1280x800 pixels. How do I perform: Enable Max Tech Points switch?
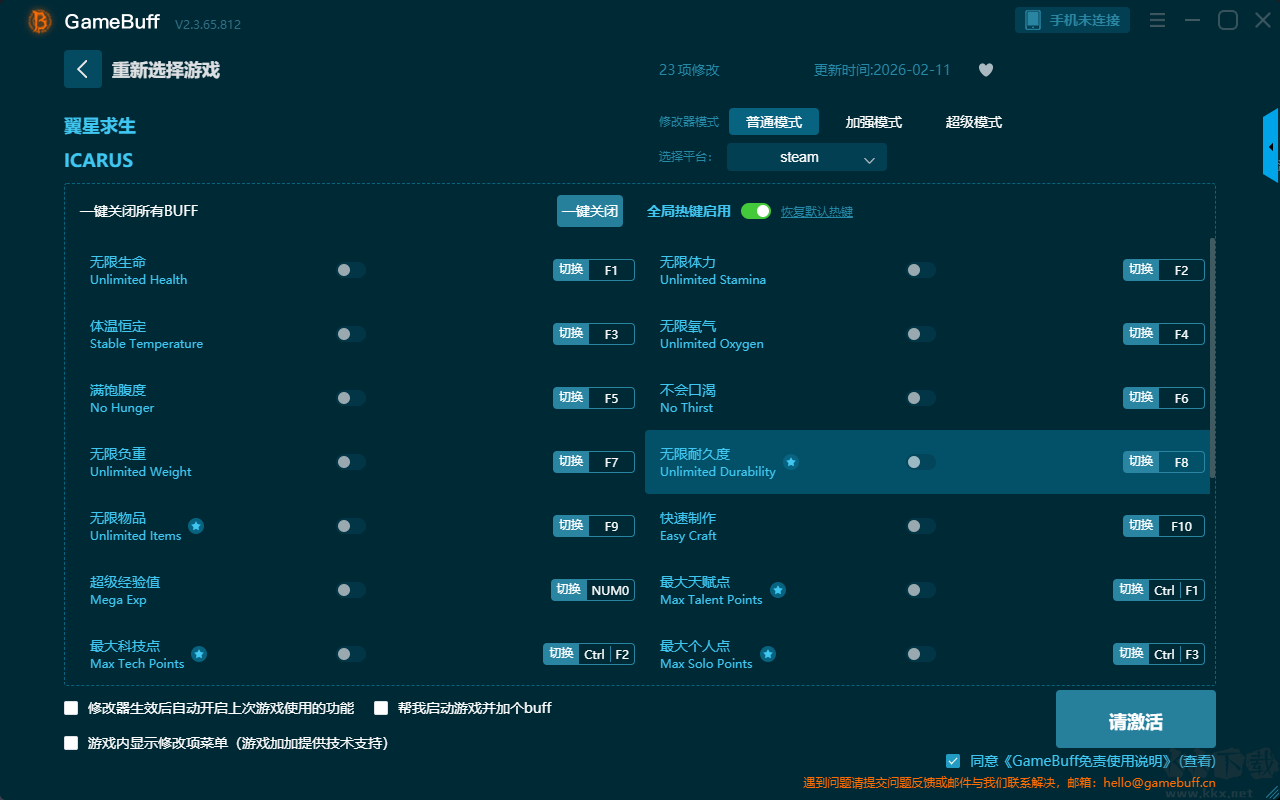coord(351,654)
